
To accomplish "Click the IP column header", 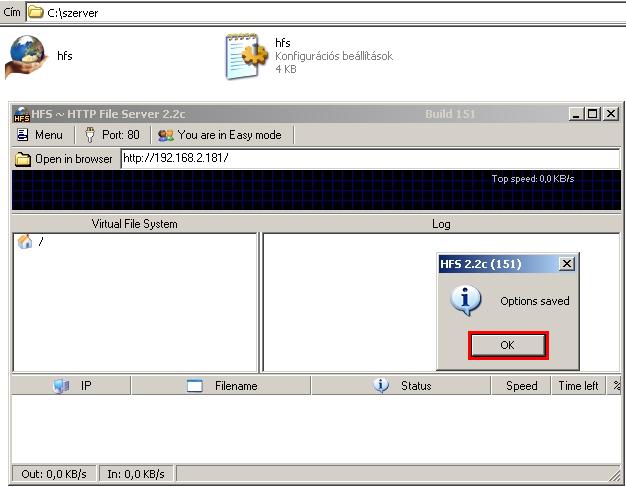I will [x=71, y=386].
